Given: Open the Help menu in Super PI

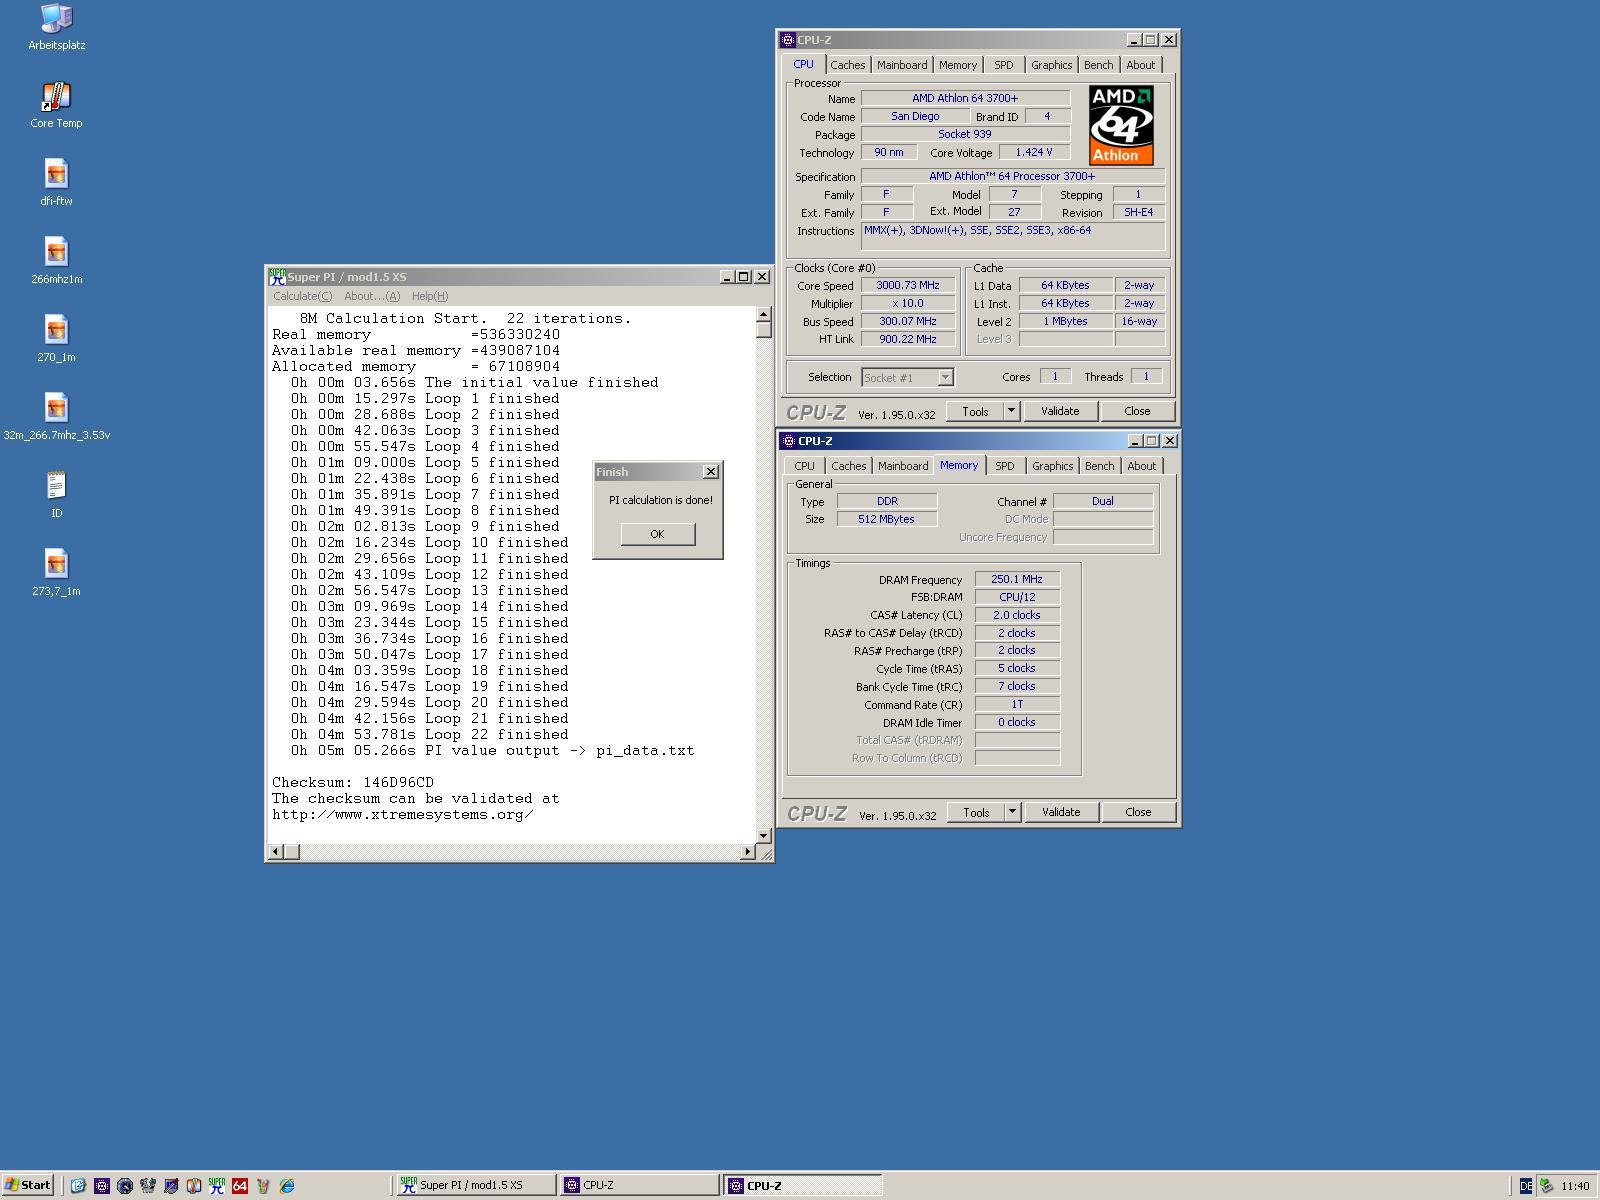Looking at the screenshot, I should tap(430, 296).
